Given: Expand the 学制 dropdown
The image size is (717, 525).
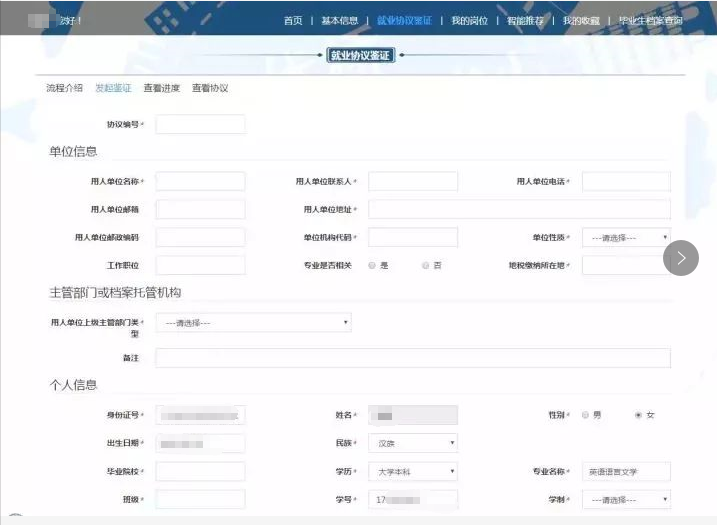Looking at the screenshot, I should [x=626, y=499].
